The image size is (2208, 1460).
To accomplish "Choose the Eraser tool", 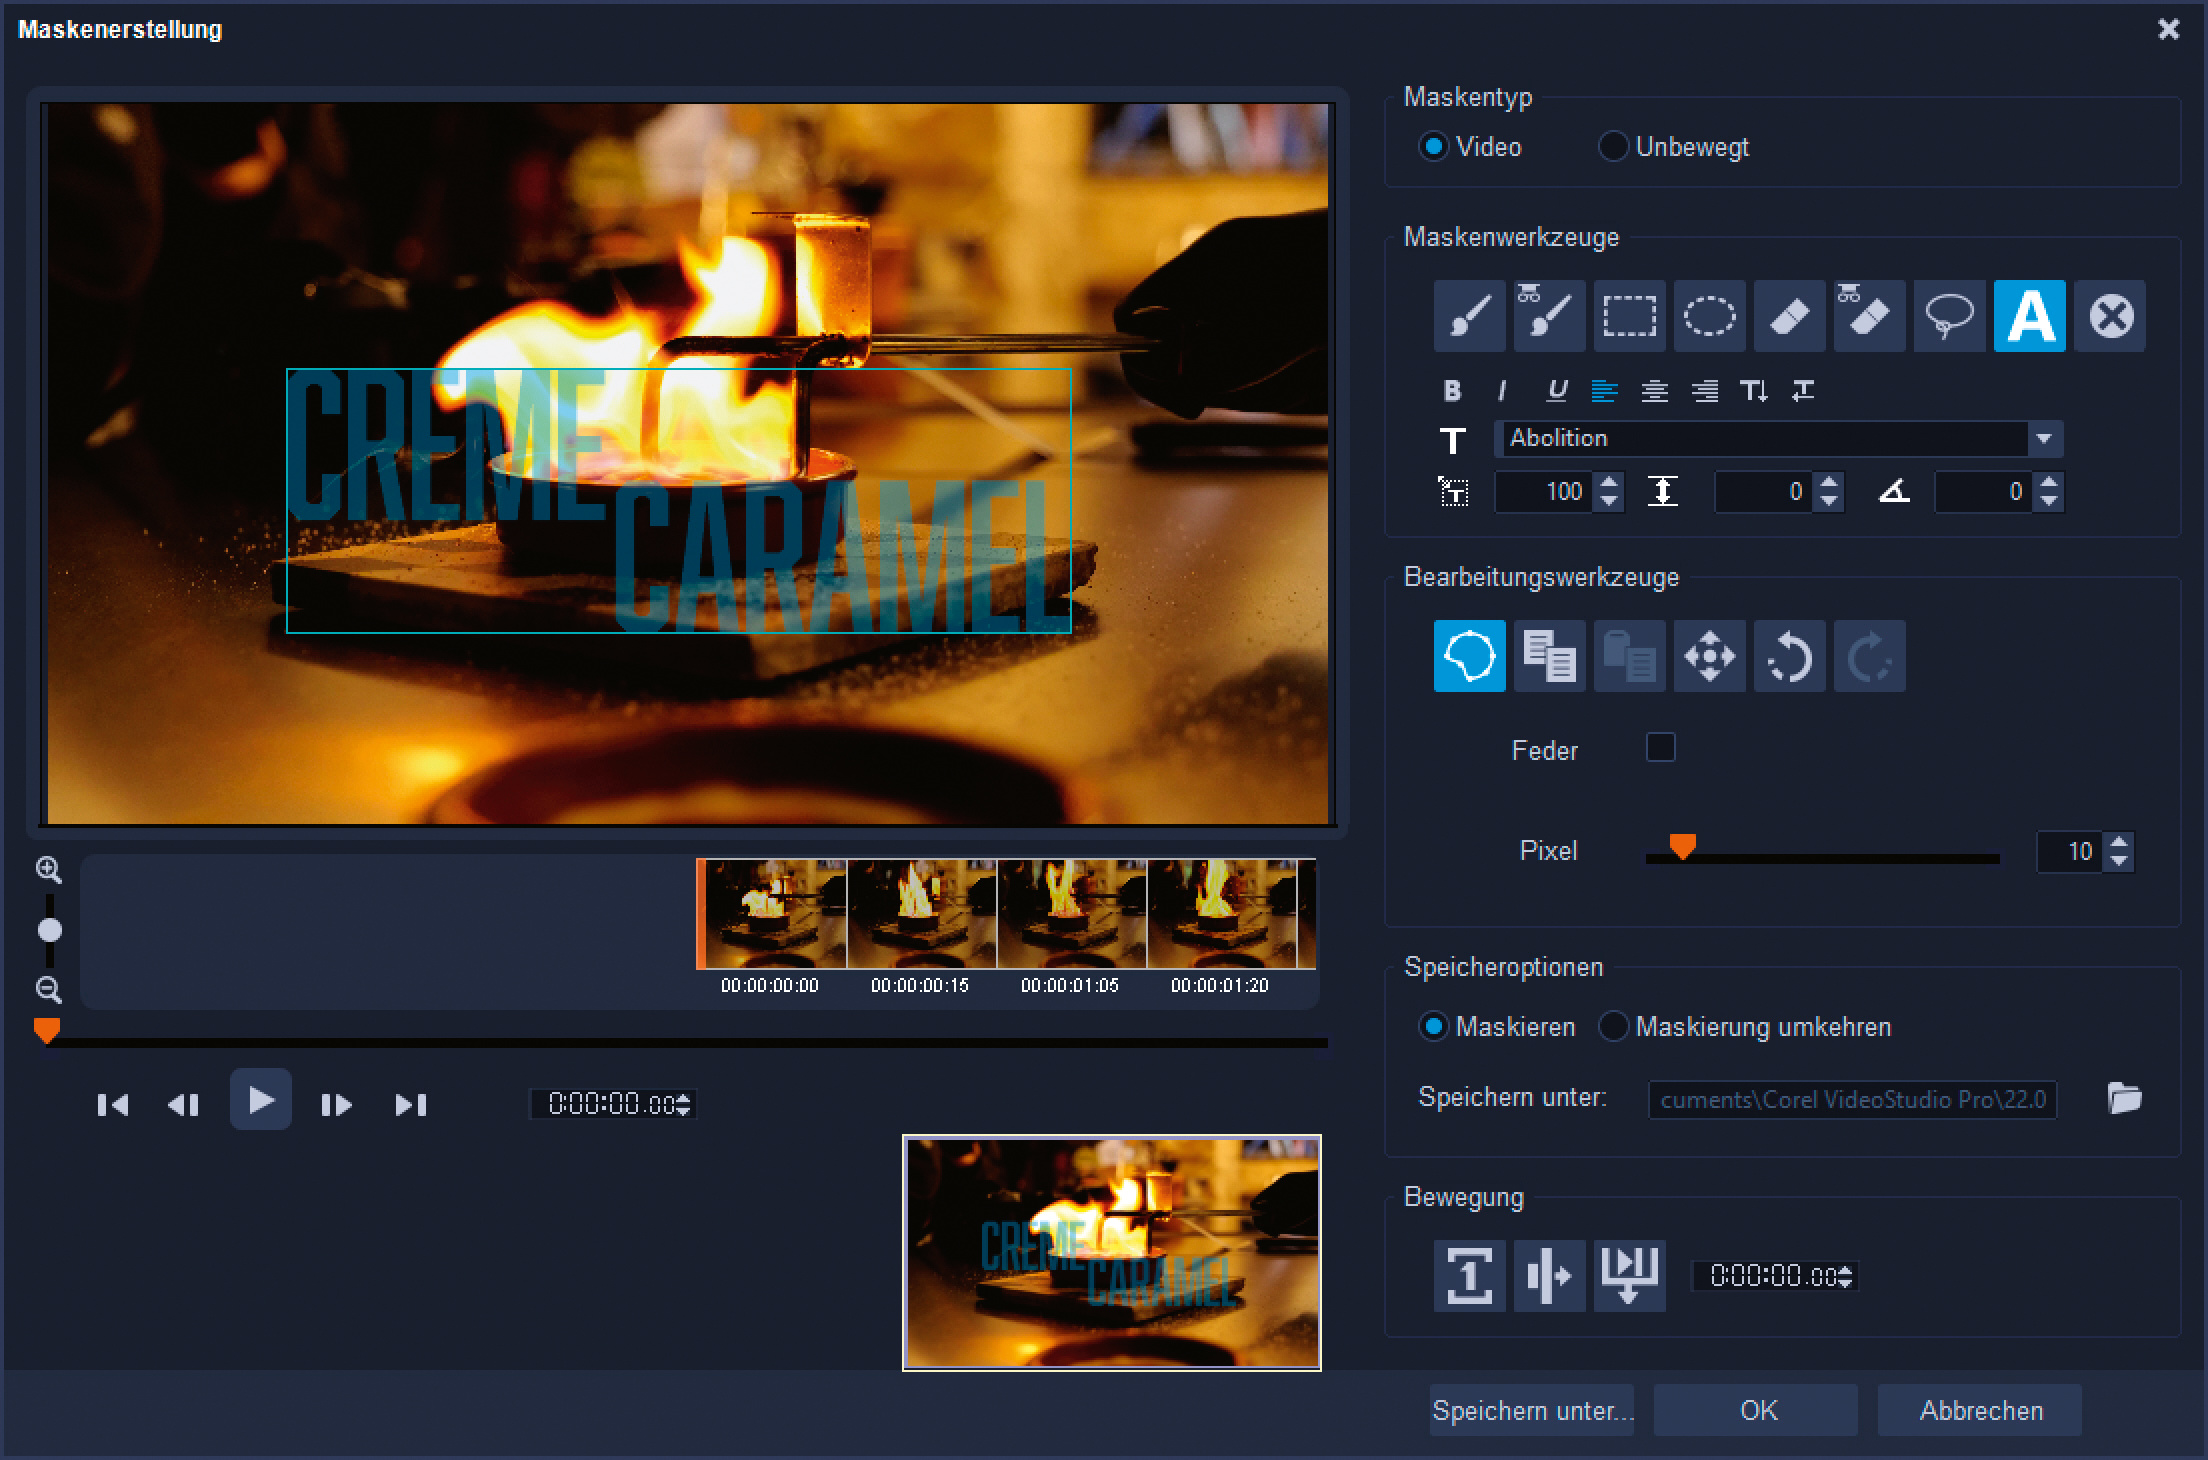I will tap(1789, 317).
